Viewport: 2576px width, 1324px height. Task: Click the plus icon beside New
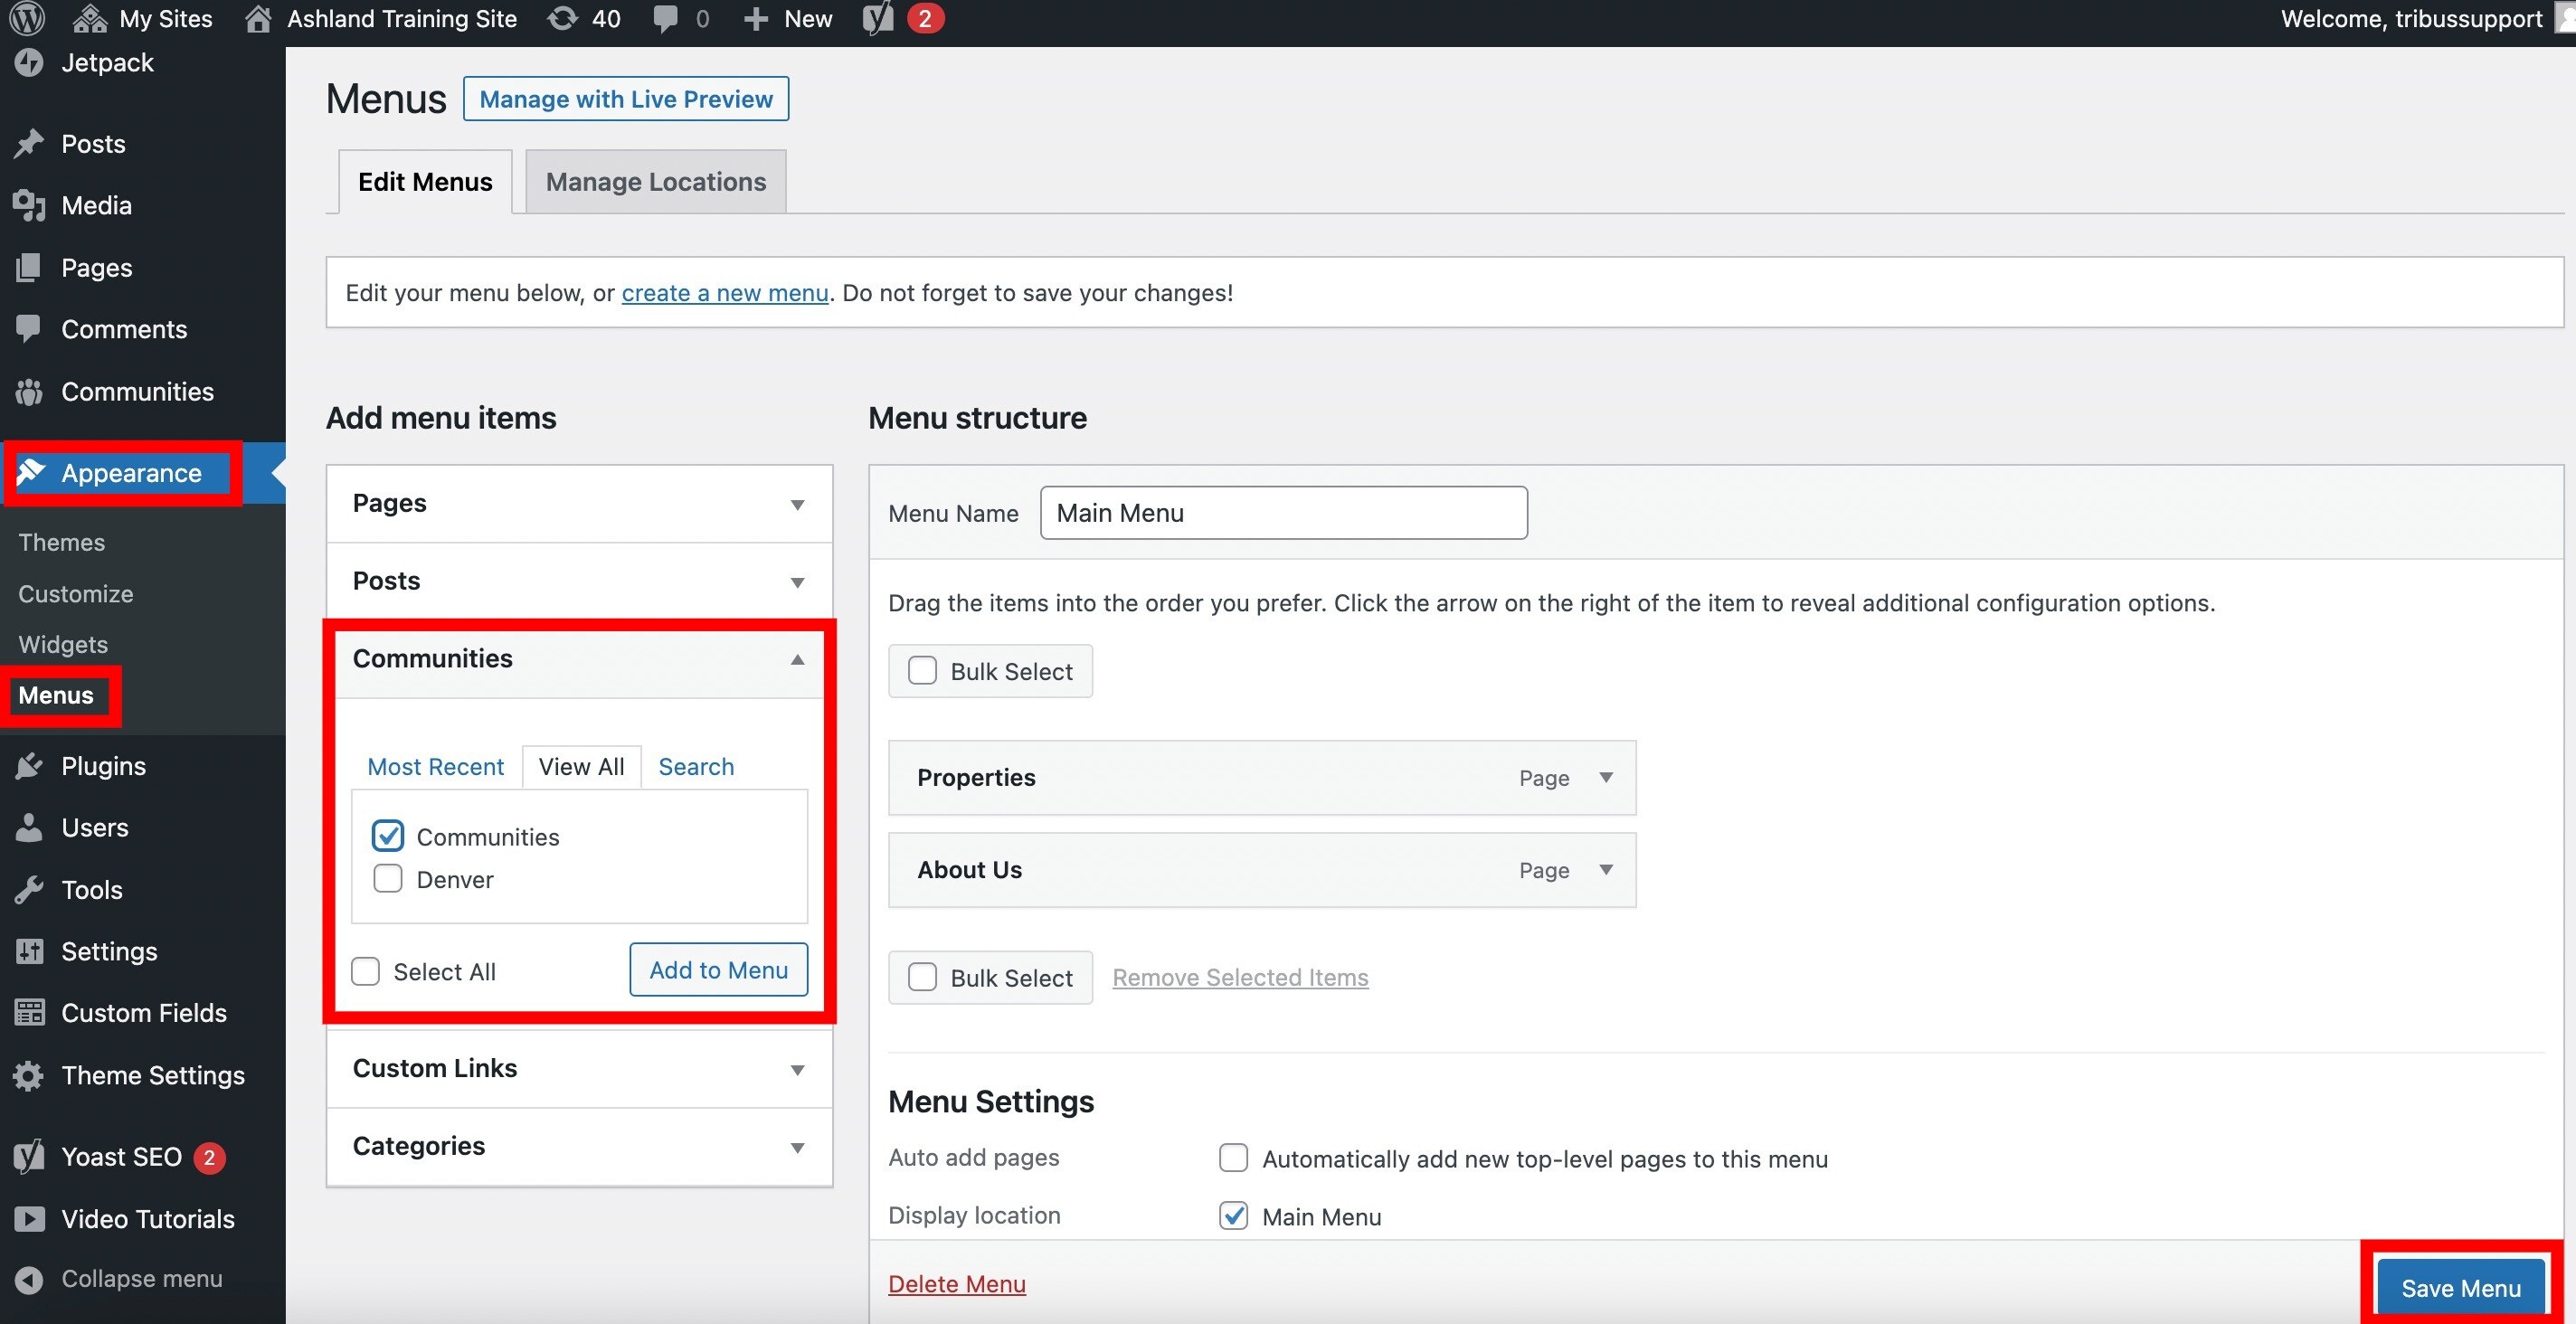[x=756, y=19]
